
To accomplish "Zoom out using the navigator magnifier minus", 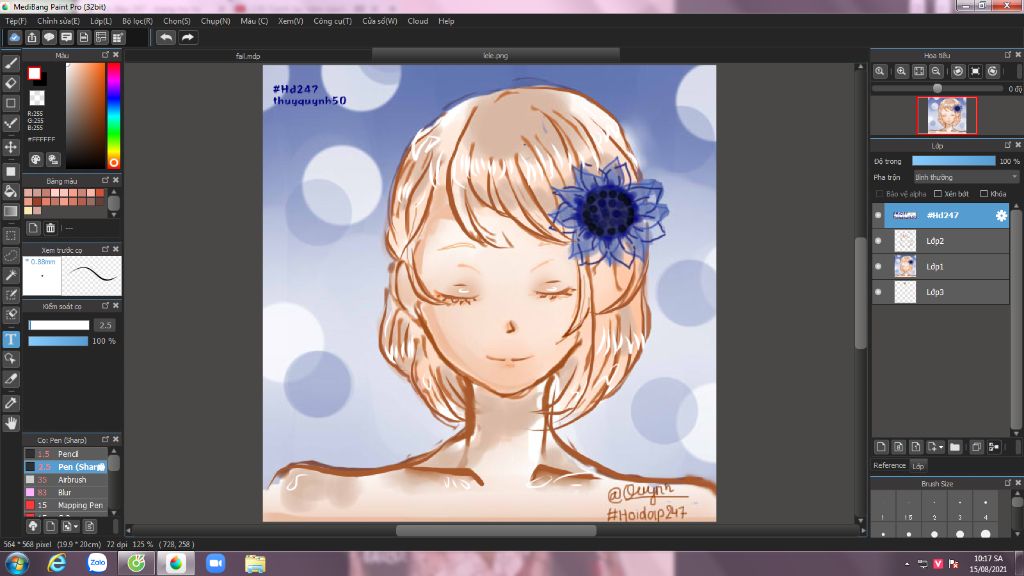I will pyautogui.click(x=936, y=71).
